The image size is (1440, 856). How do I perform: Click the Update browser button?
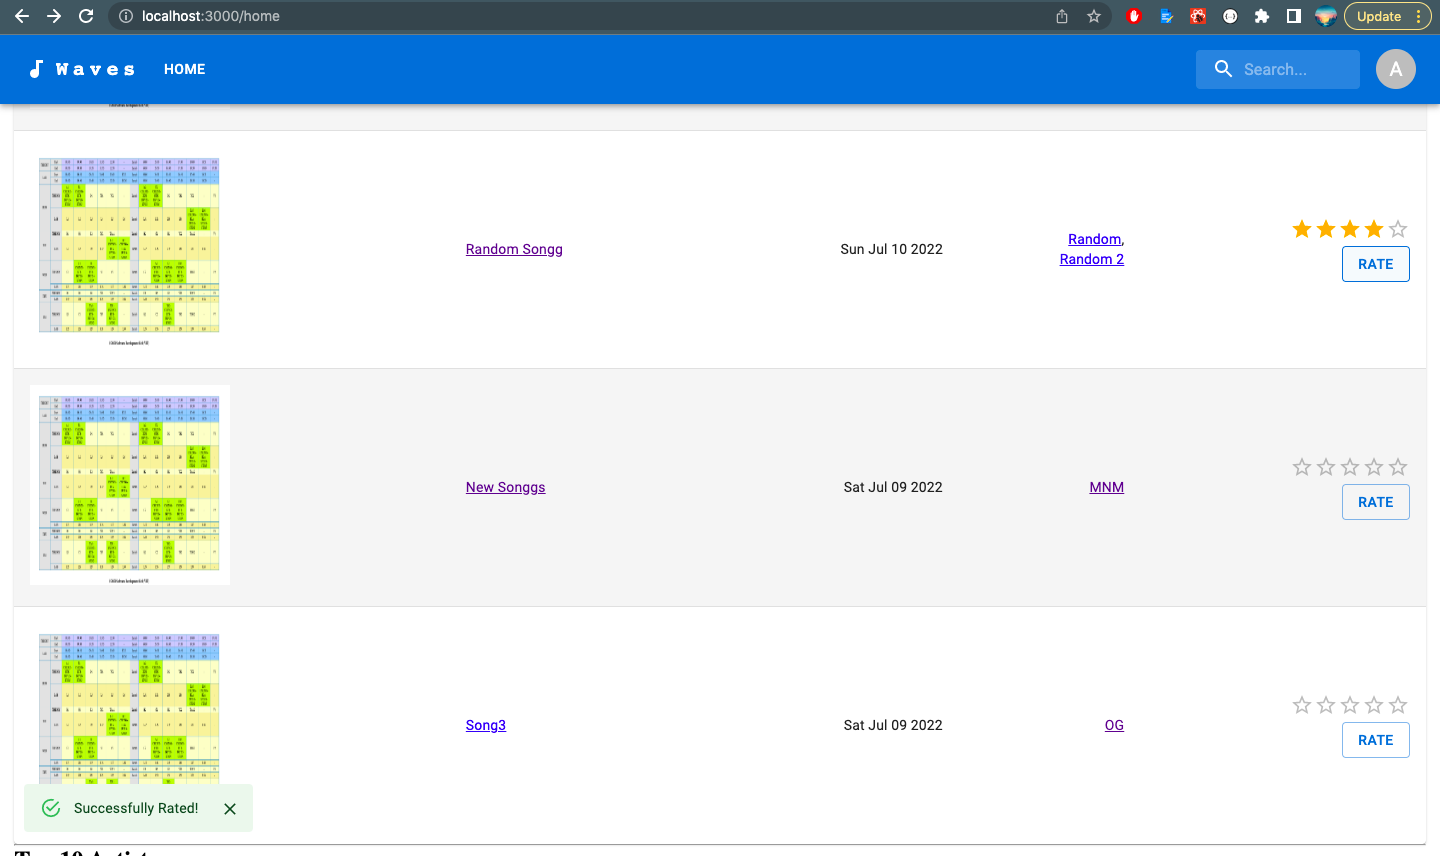1381,16
